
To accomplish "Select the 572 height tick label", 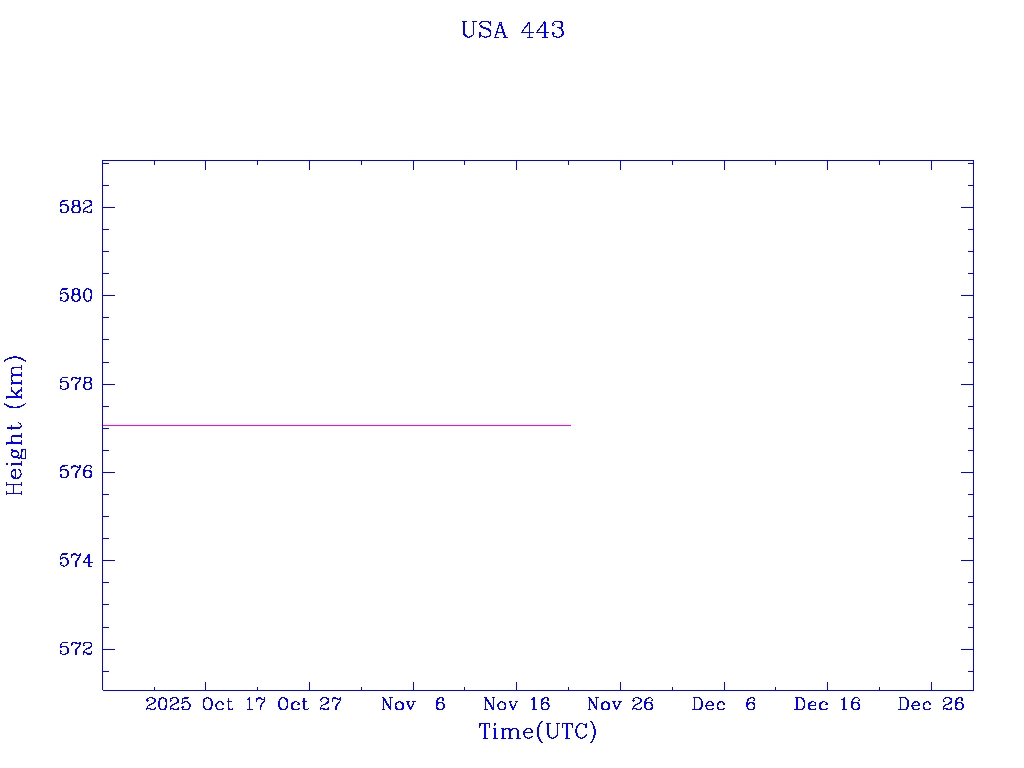I will pos(76,649).
